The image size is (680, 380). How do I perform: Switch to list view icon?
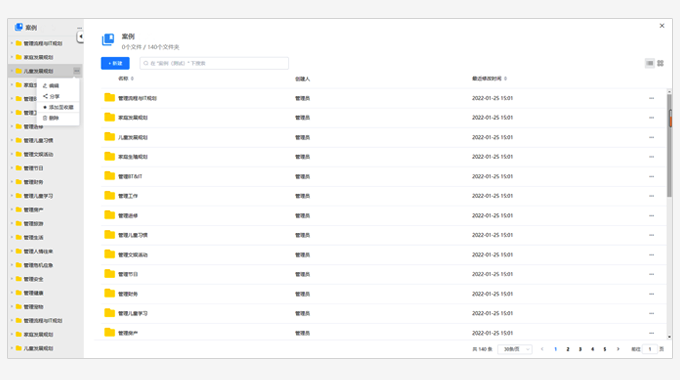click(649, 63)
